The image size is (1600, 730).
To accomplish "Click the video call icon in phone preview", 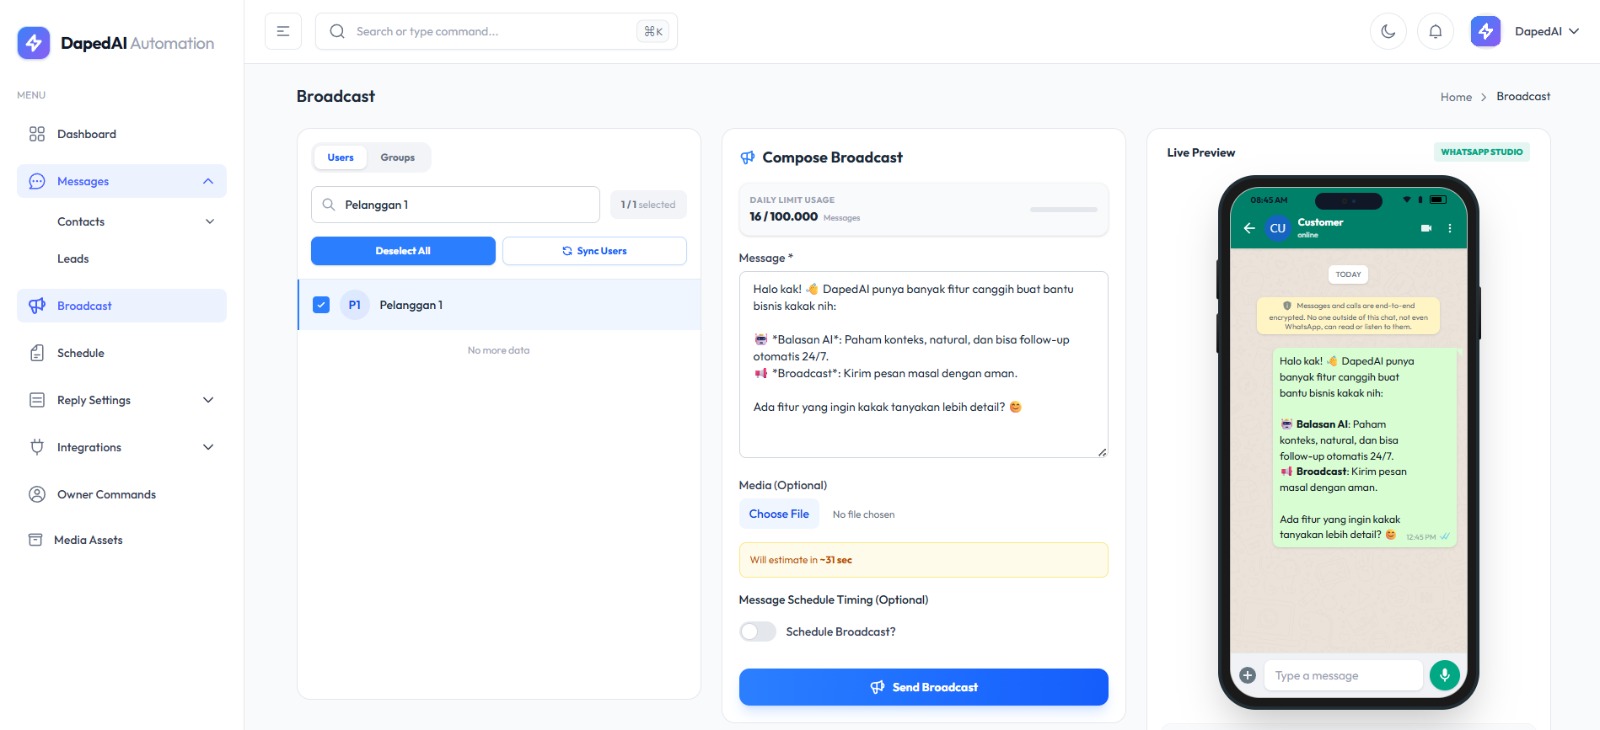I will click(1426, 228).
